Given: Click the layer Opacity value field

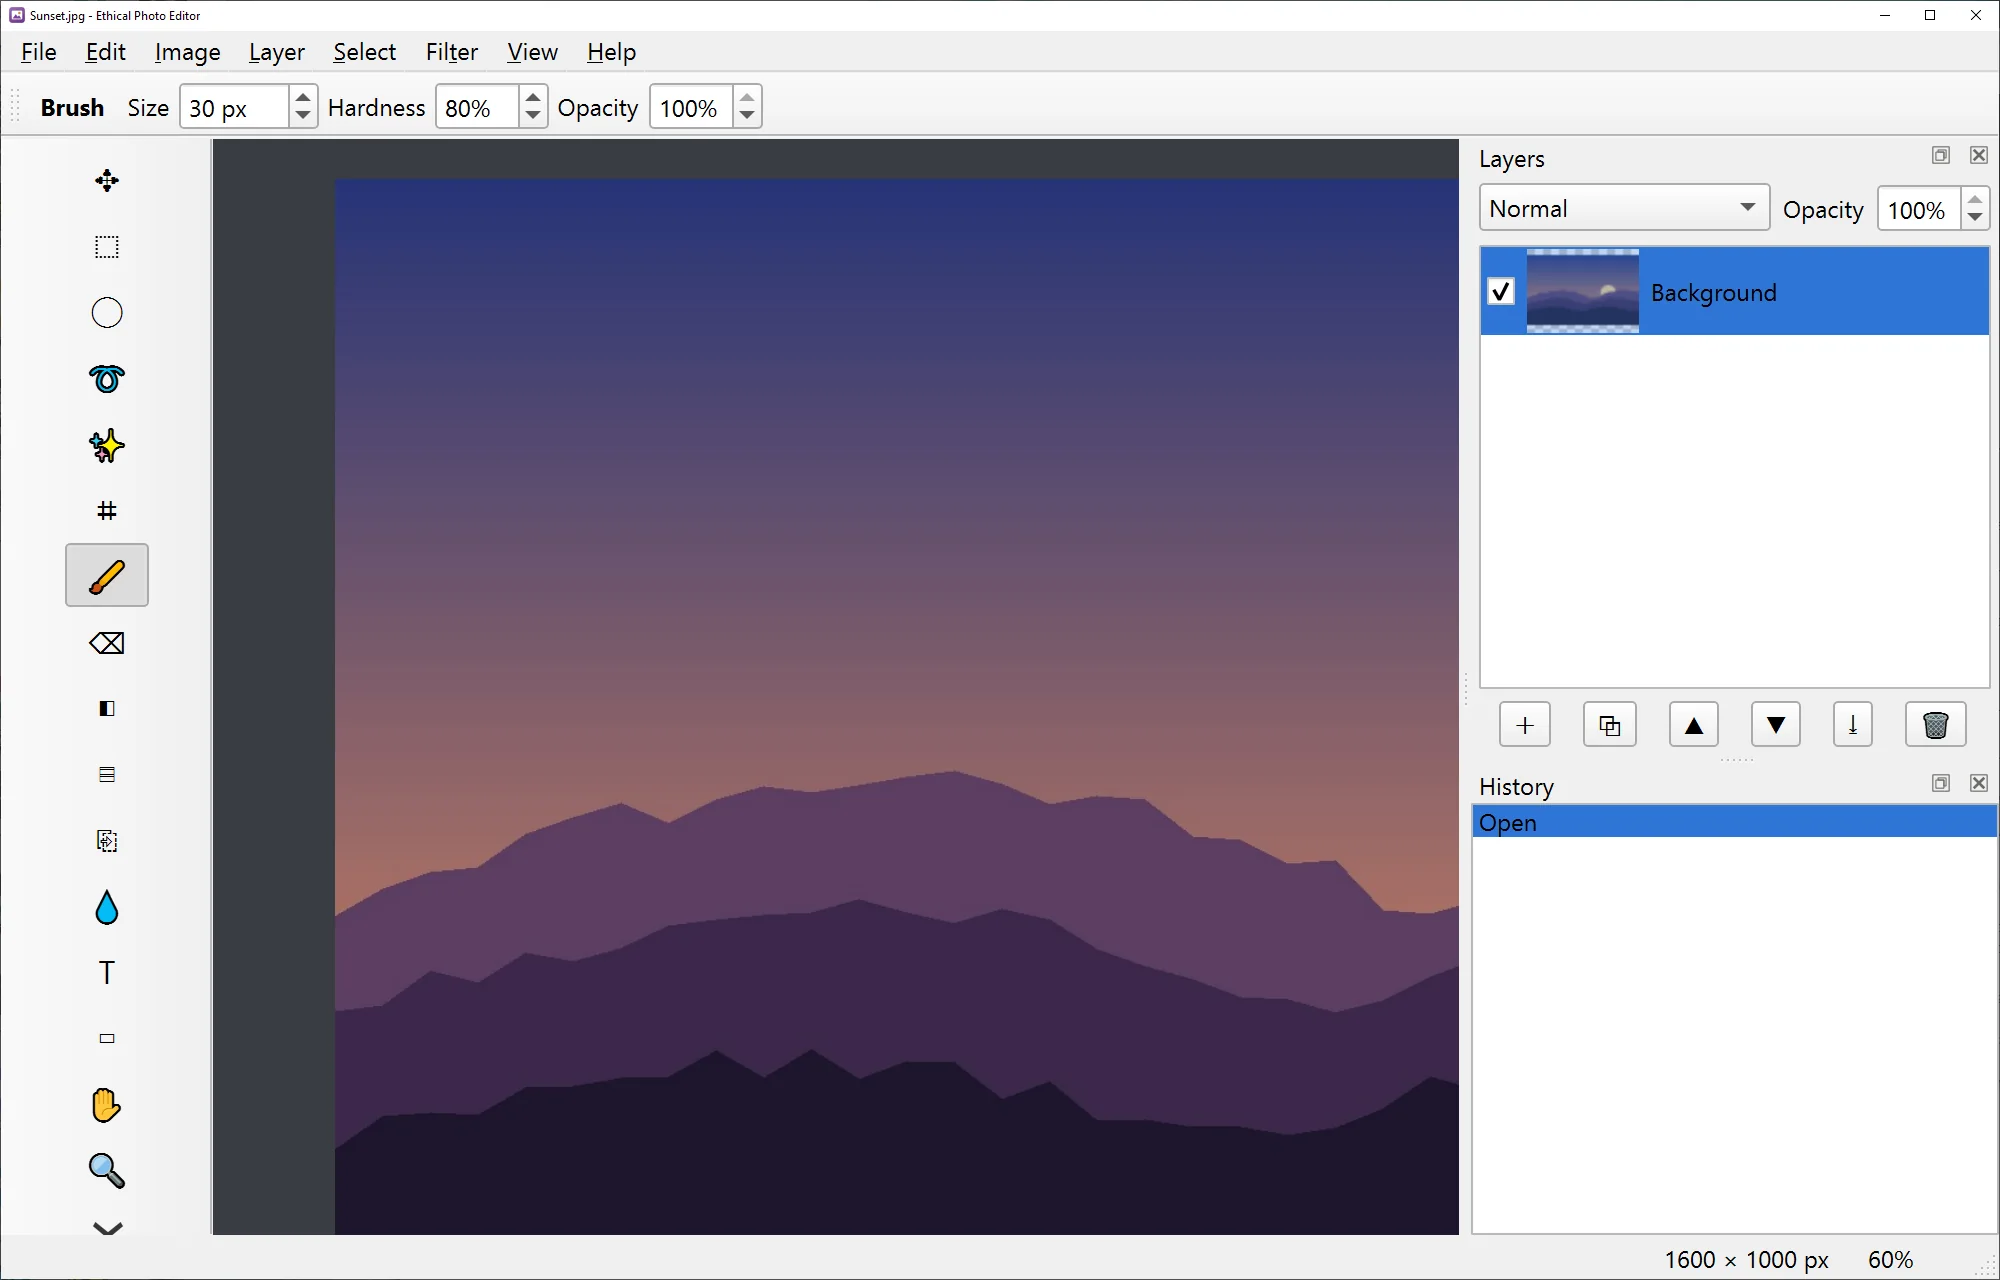Looking at the screenshot, I should [1919, 209].
